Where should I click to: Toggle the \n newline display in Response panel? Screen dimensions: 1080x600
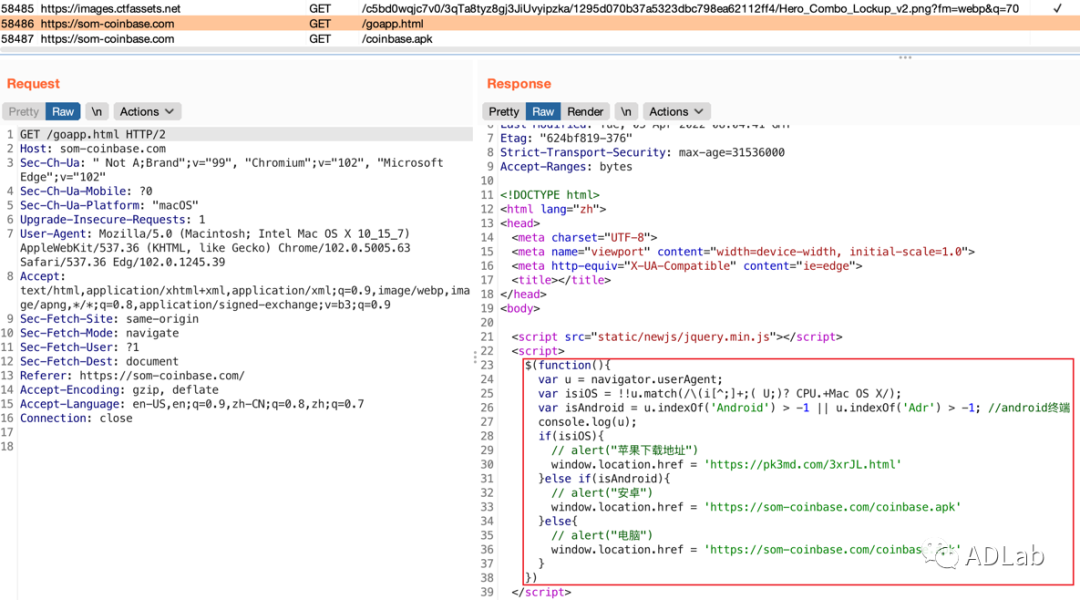[625, 112]
